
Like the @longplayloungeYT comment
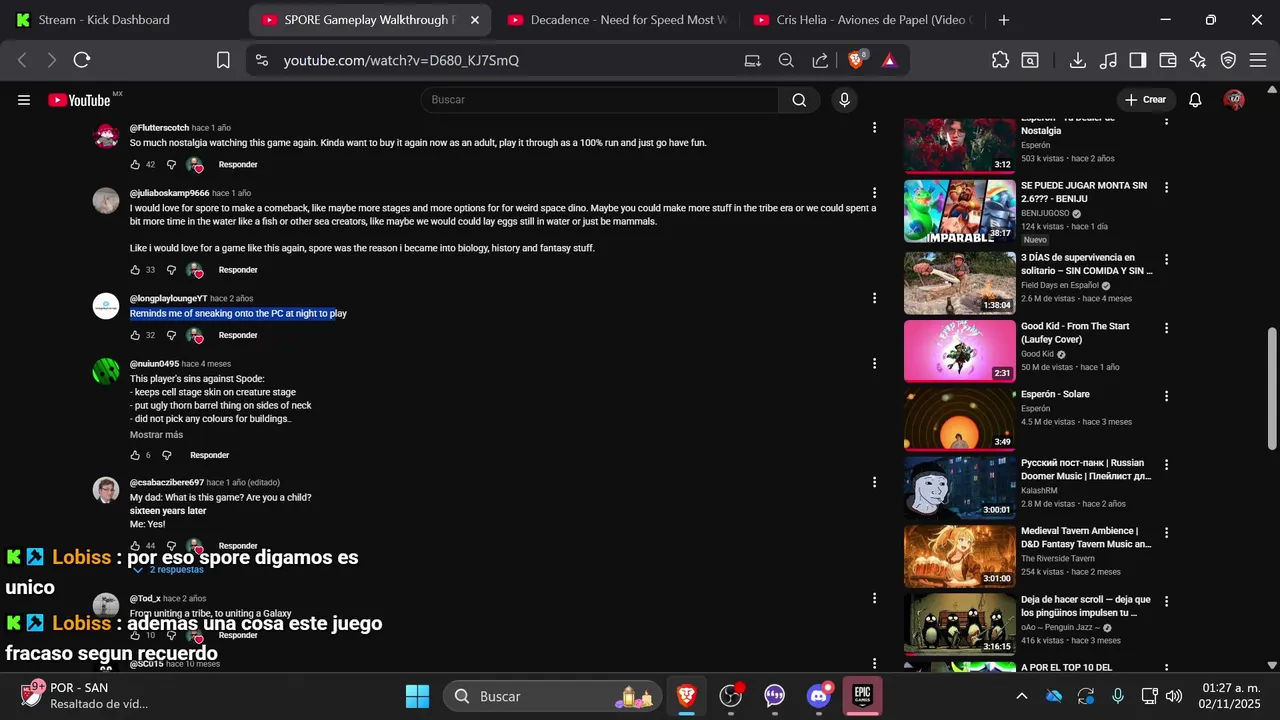135,336
